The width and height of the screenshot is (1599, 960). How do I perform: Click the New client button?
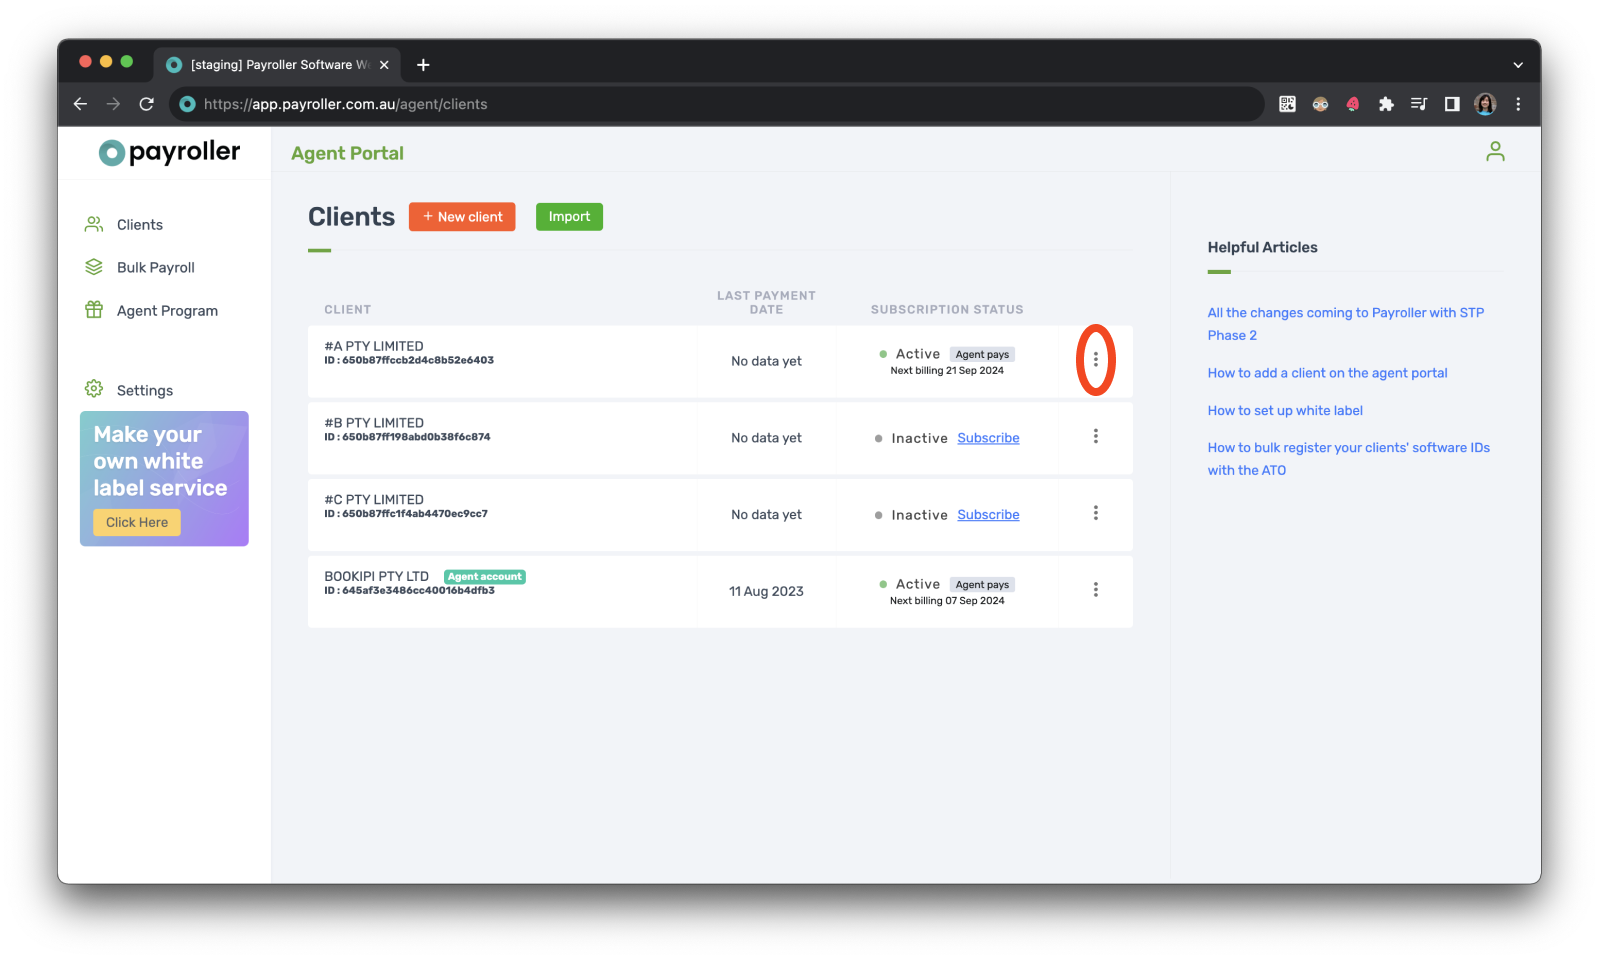coord(462,217)
